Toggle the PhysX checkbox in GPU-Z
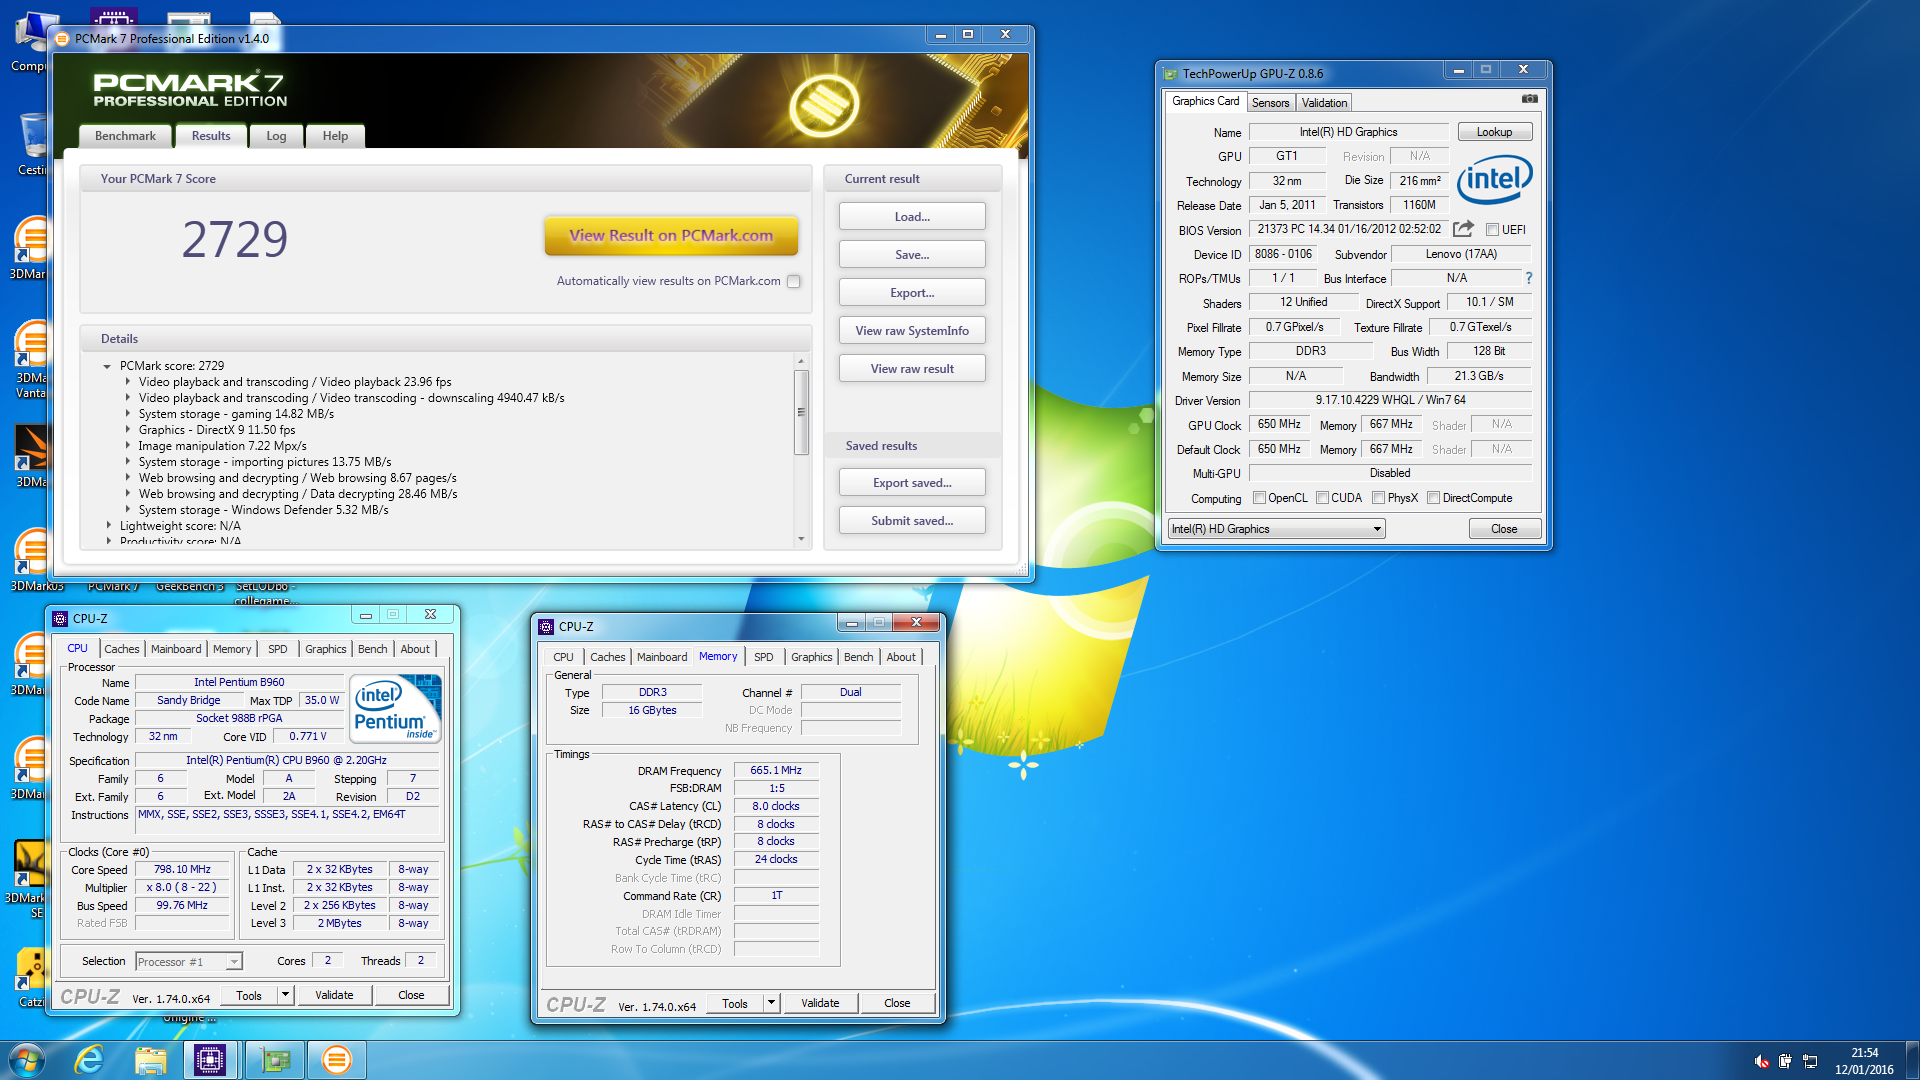Image resolution: width=1920 pixels, height=1080 pixels. 1378,497
